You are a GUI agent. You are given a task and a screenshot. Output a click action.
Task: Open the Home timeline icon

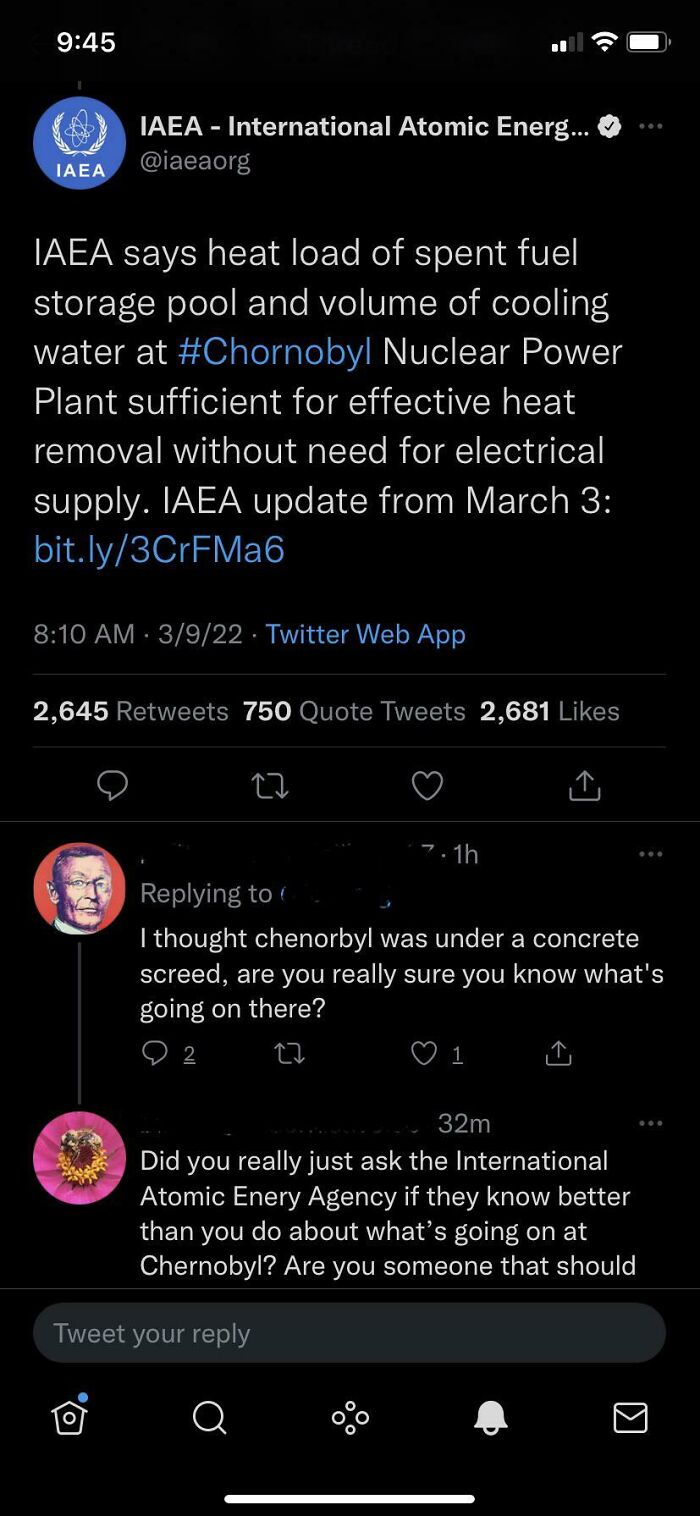pos(70,1417)
